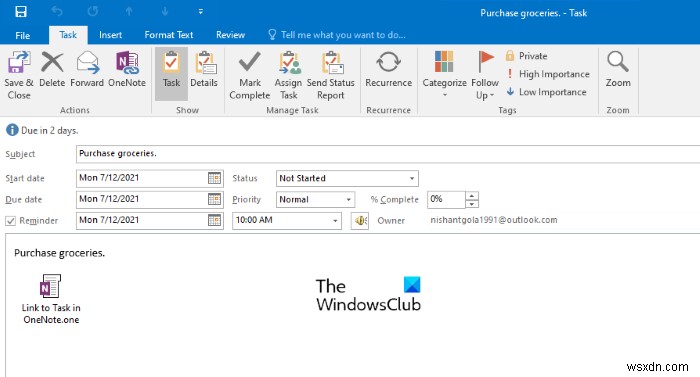Open Recurrence settings

(x=388, y=70)
